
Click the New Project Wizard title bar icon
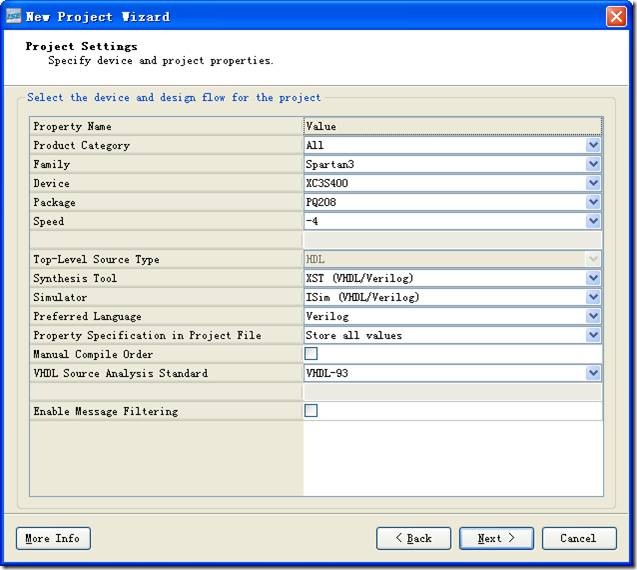coord(14,16)
